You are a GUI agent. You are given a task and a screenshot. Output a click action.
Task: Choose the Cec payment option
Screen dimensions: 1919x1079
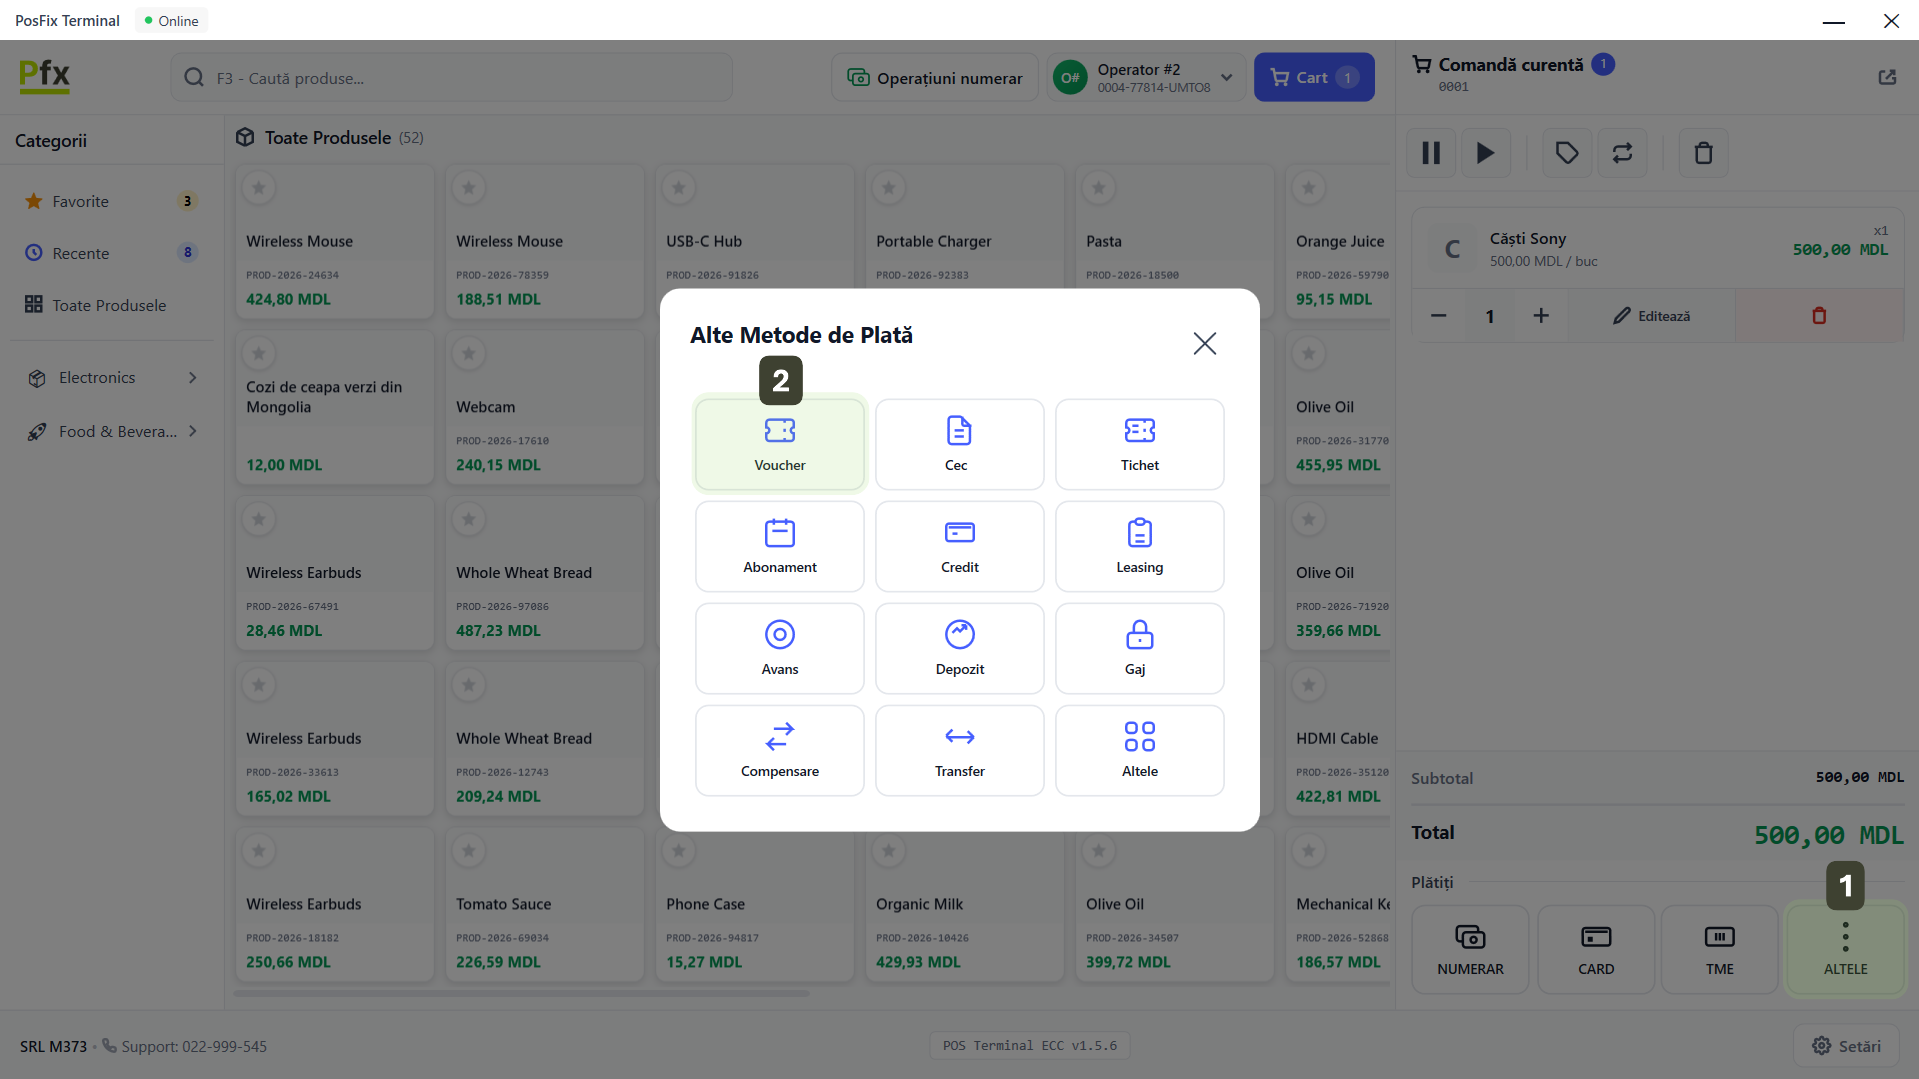(958, 445)
